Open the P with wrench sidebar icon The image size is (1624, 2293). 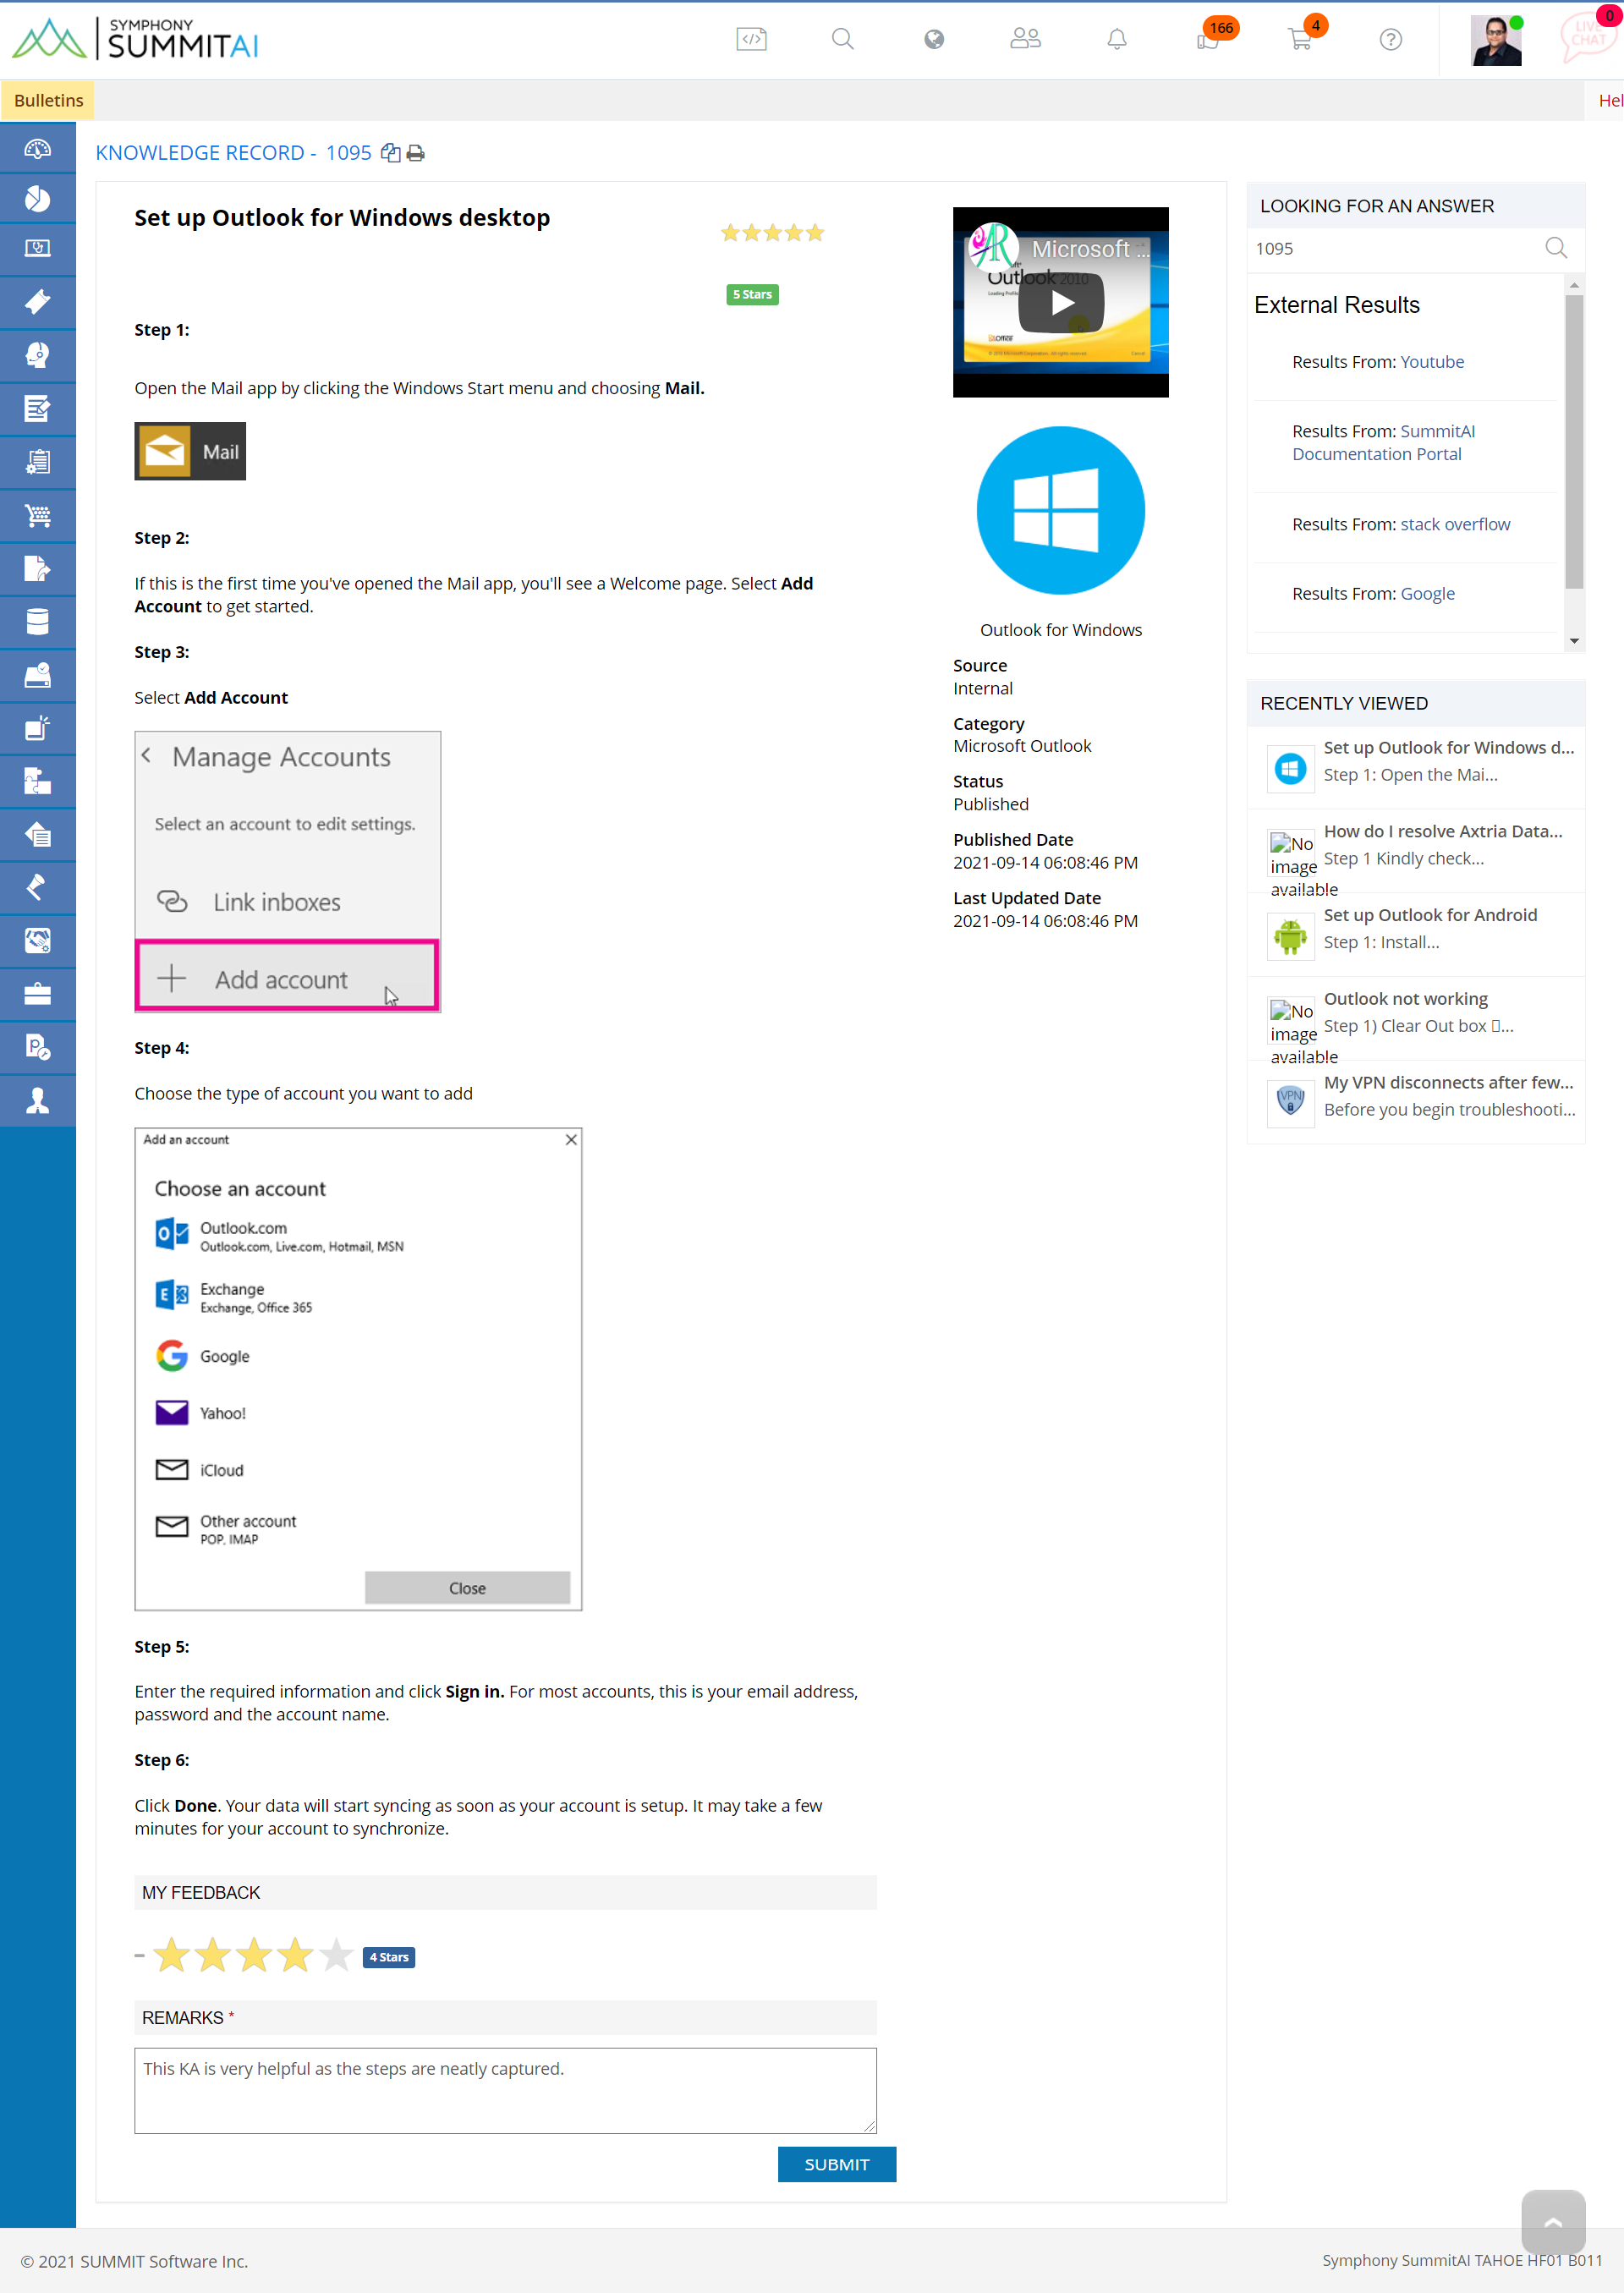tap(37, 1047)
